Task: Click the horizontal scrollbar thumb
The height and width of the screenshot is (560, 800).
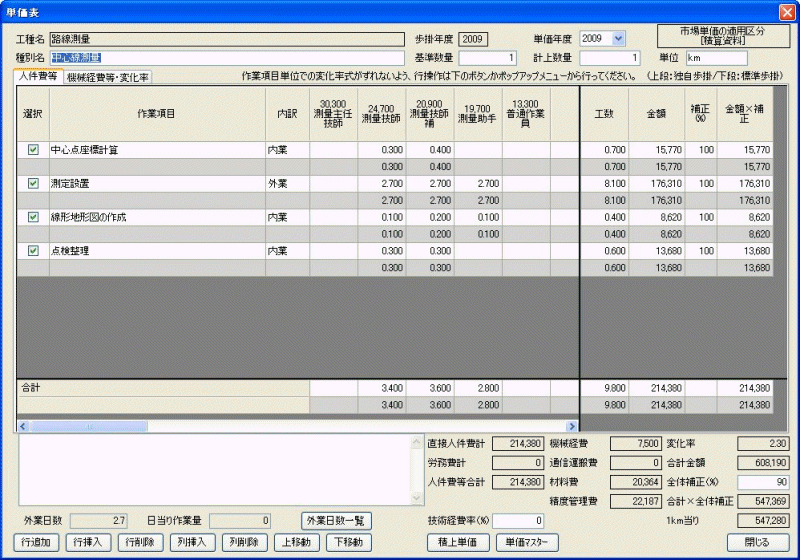Action: coord(89,426)
